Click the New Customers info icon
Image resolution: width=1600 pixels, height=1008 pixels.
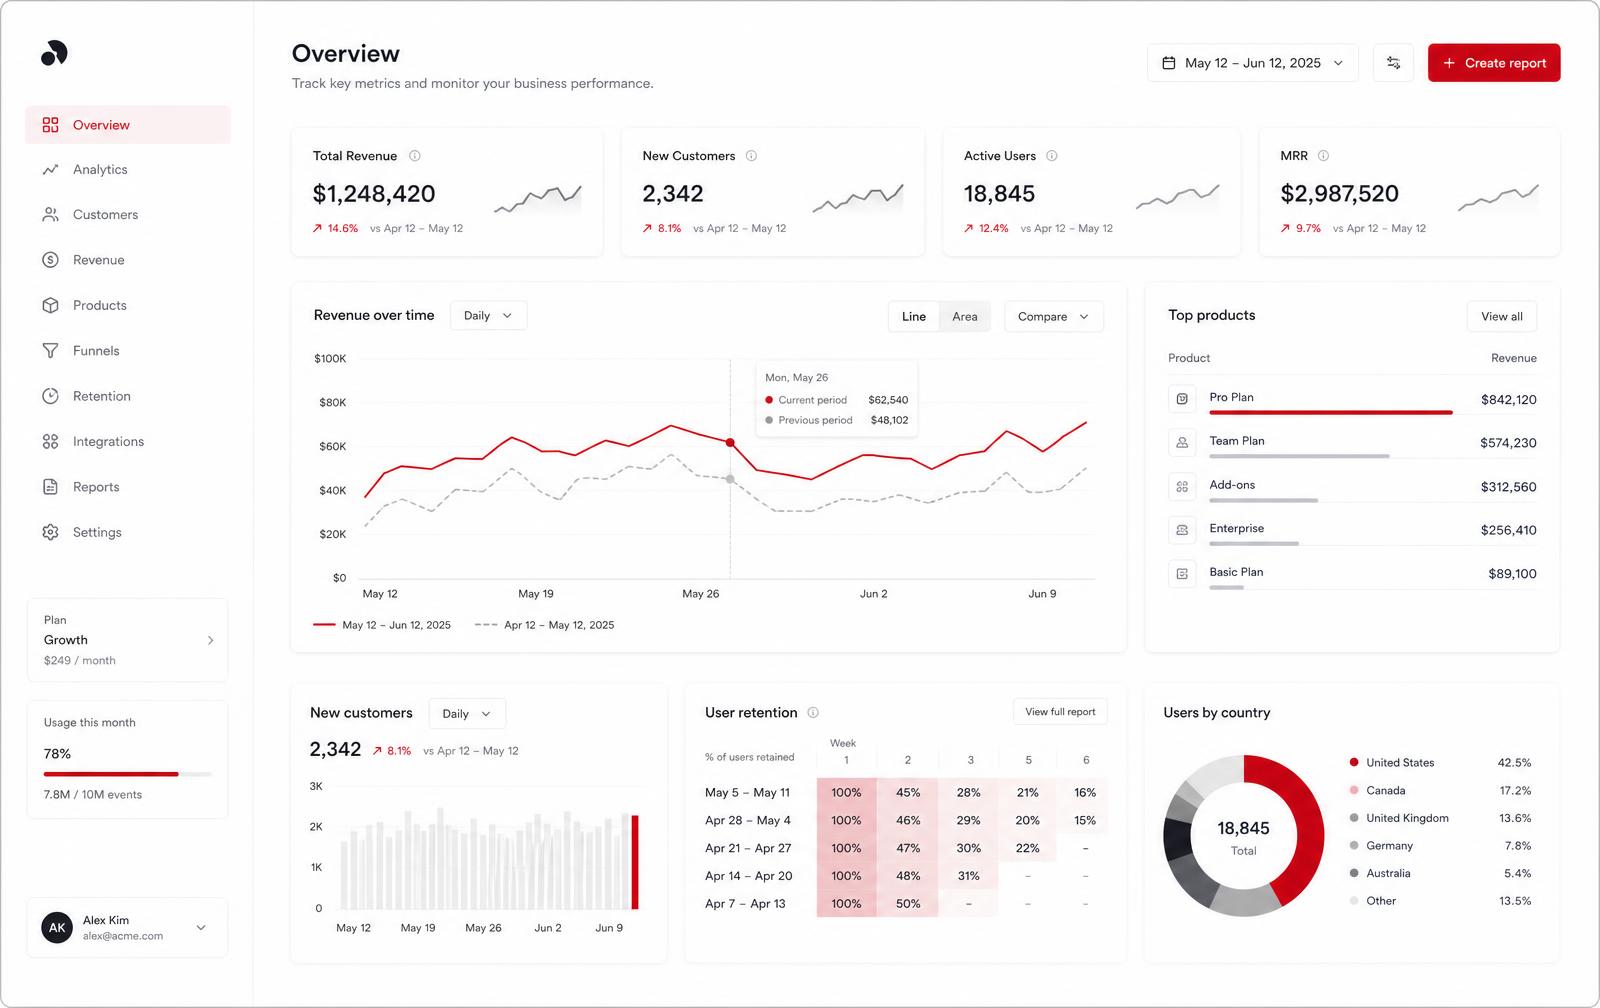[751, 156]
